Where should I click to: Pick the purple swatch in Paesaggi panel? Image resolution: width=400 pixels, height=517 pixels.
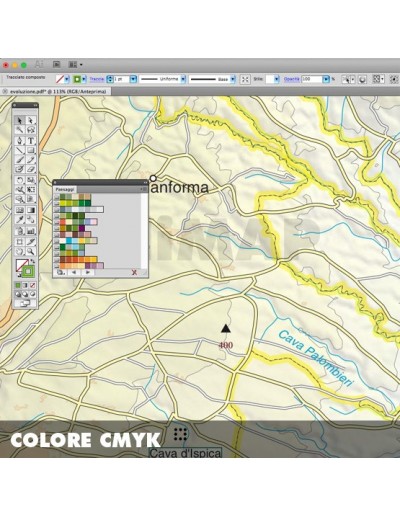(82, 228)
